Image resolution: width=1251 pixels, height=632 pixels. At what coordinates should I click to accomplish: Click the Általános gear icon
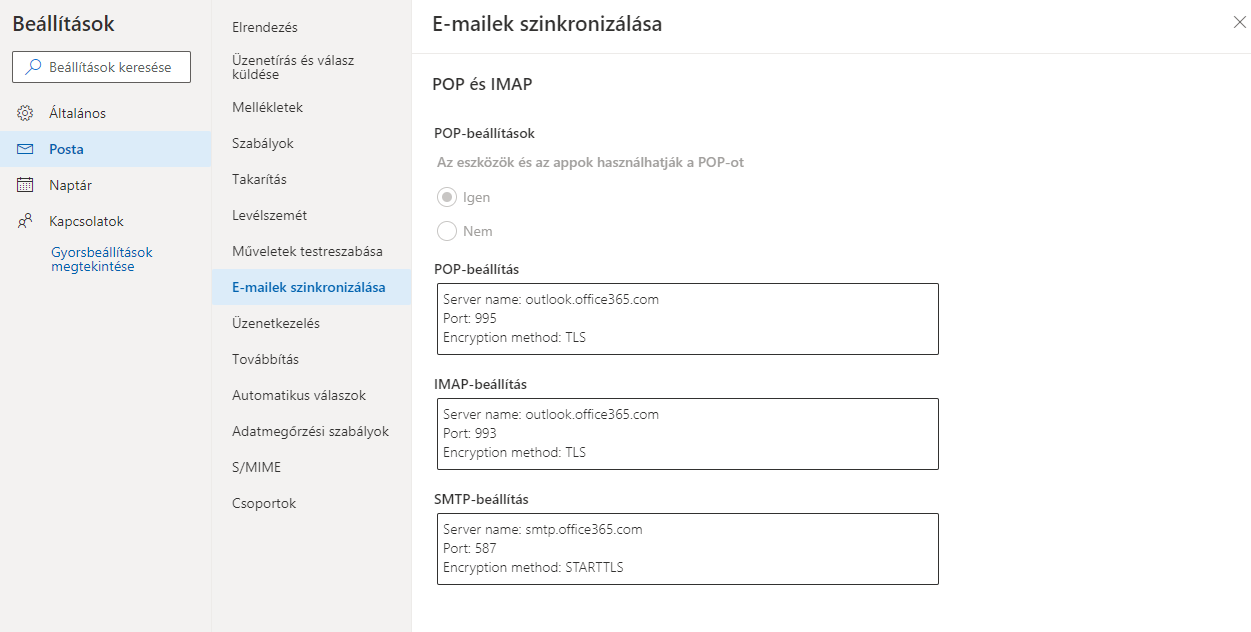(x=26, y=113)
